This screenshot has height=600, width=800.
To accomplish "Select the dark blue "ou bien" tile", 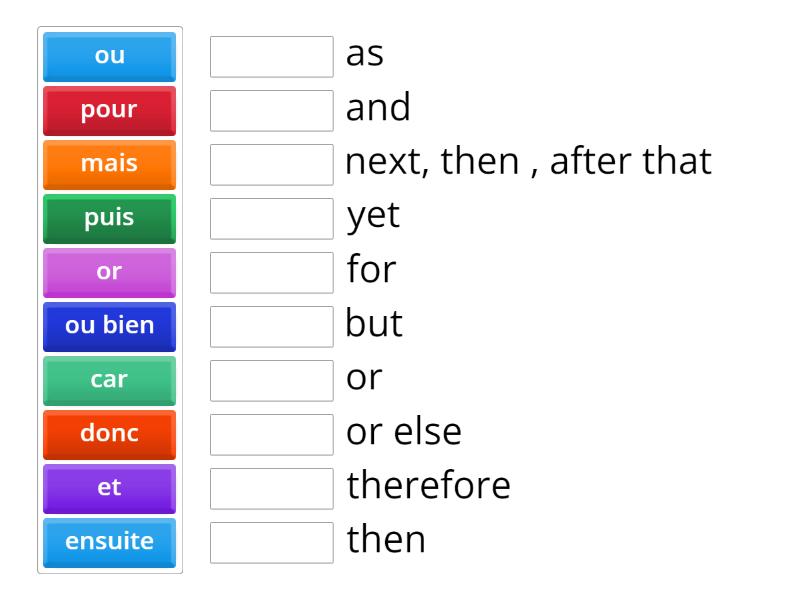I will 108,326.
